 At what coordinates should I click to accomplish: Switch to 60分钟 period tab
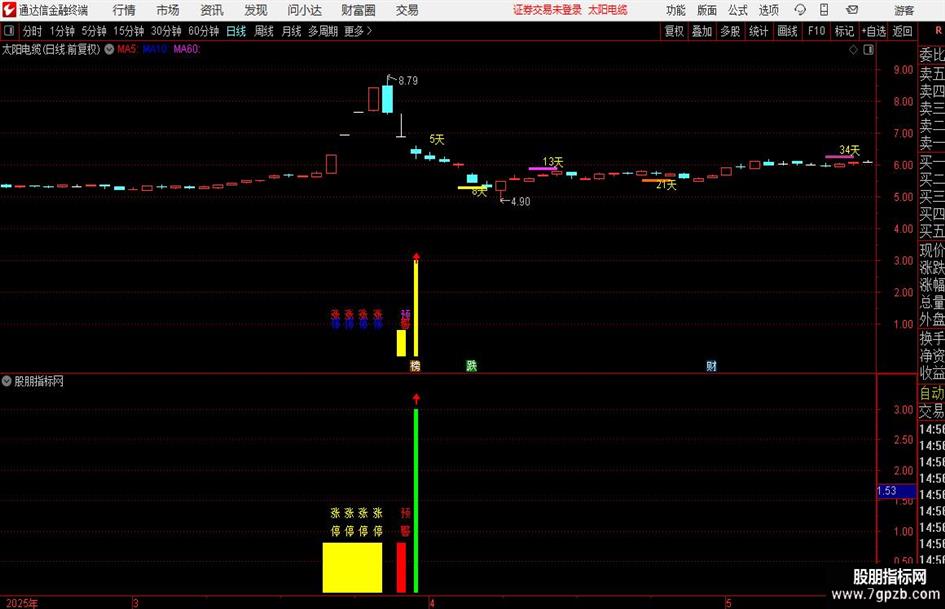pyautogui.click(x=203, y=31)
